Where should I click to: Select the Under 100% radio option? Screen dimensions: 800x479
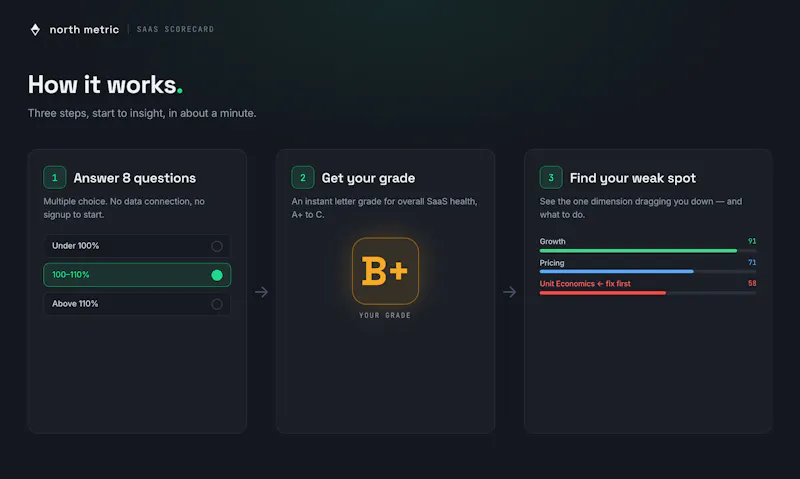[x=137, y=246]
